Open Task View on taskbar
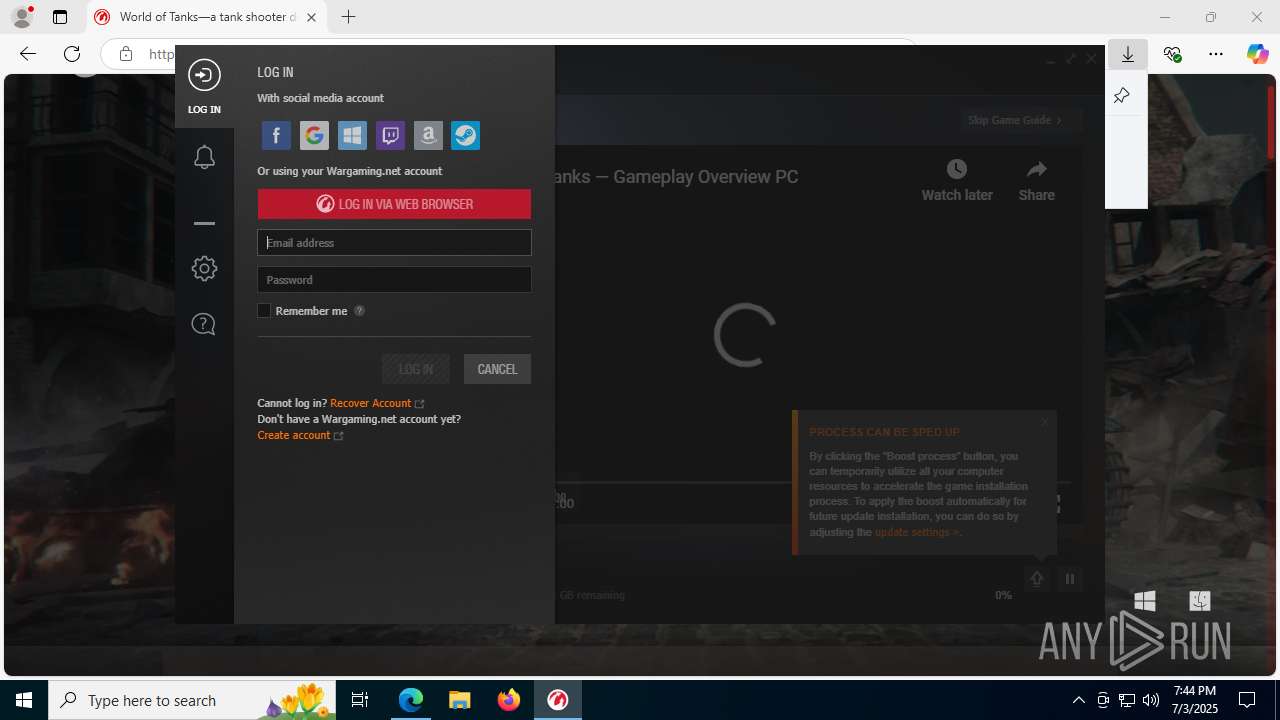The width and height of the screenshot is (1280, 720). 361,700
